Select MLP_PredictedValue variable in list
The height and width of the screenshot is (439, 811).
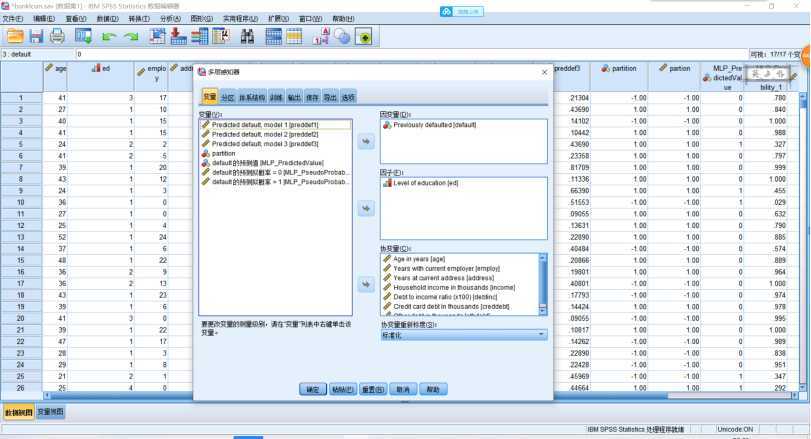(x=268, y=163)
